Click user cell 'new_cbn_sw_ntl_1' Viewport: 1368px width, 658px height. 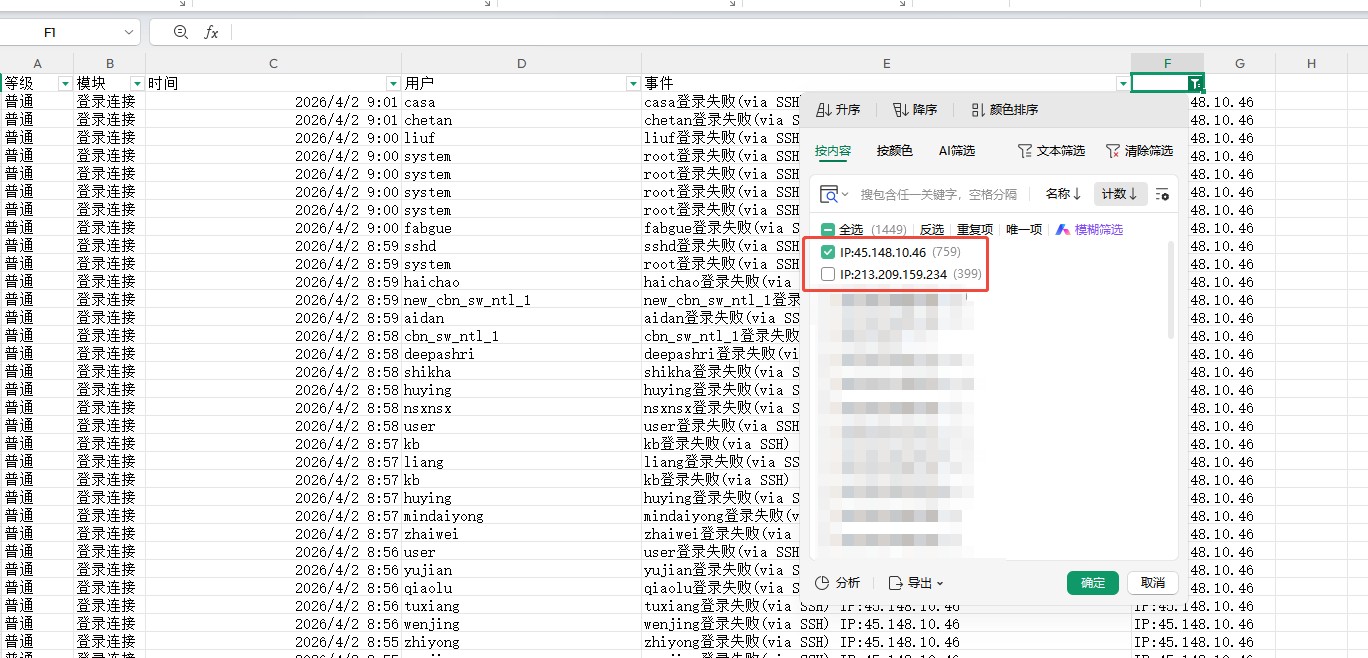pos(521,300)
